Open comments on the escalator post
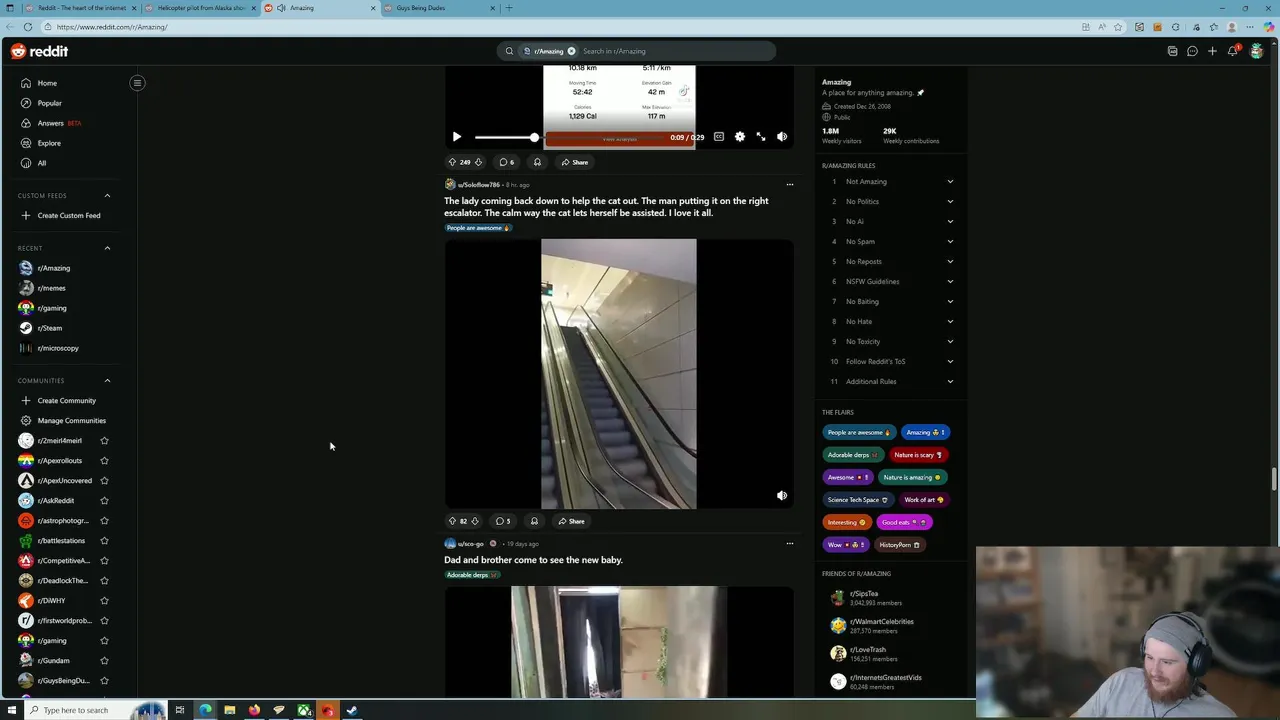Image resolution: width=1280 pixels, height=720 pixels. pyautogui.click(x=503, y=521)
